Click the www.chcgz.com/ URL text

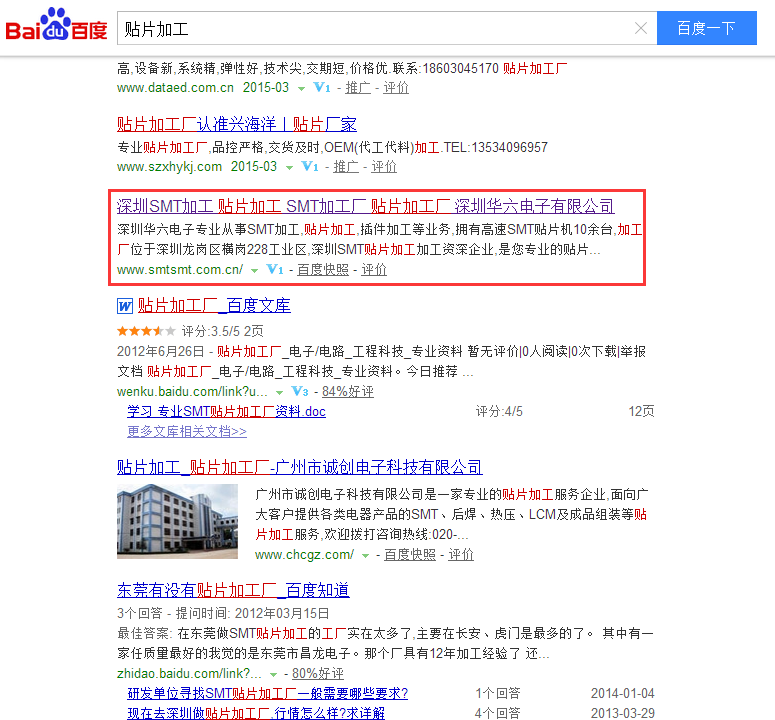point(304,555)
